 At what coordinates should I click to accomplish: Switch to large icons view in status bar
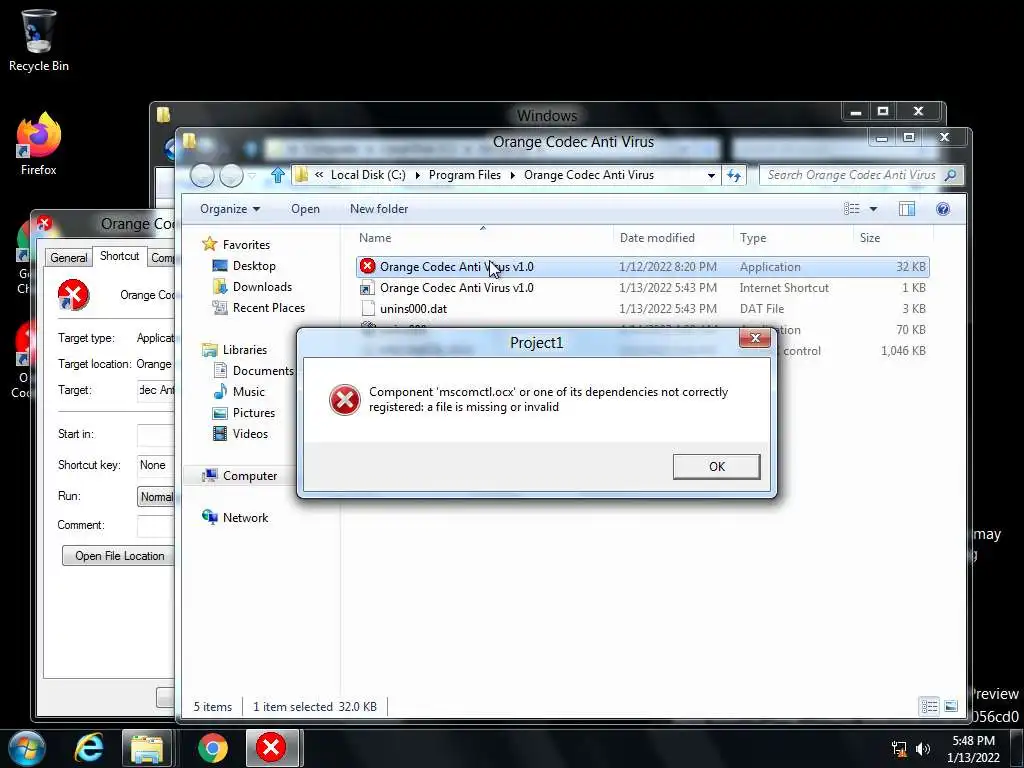[951, 707]
